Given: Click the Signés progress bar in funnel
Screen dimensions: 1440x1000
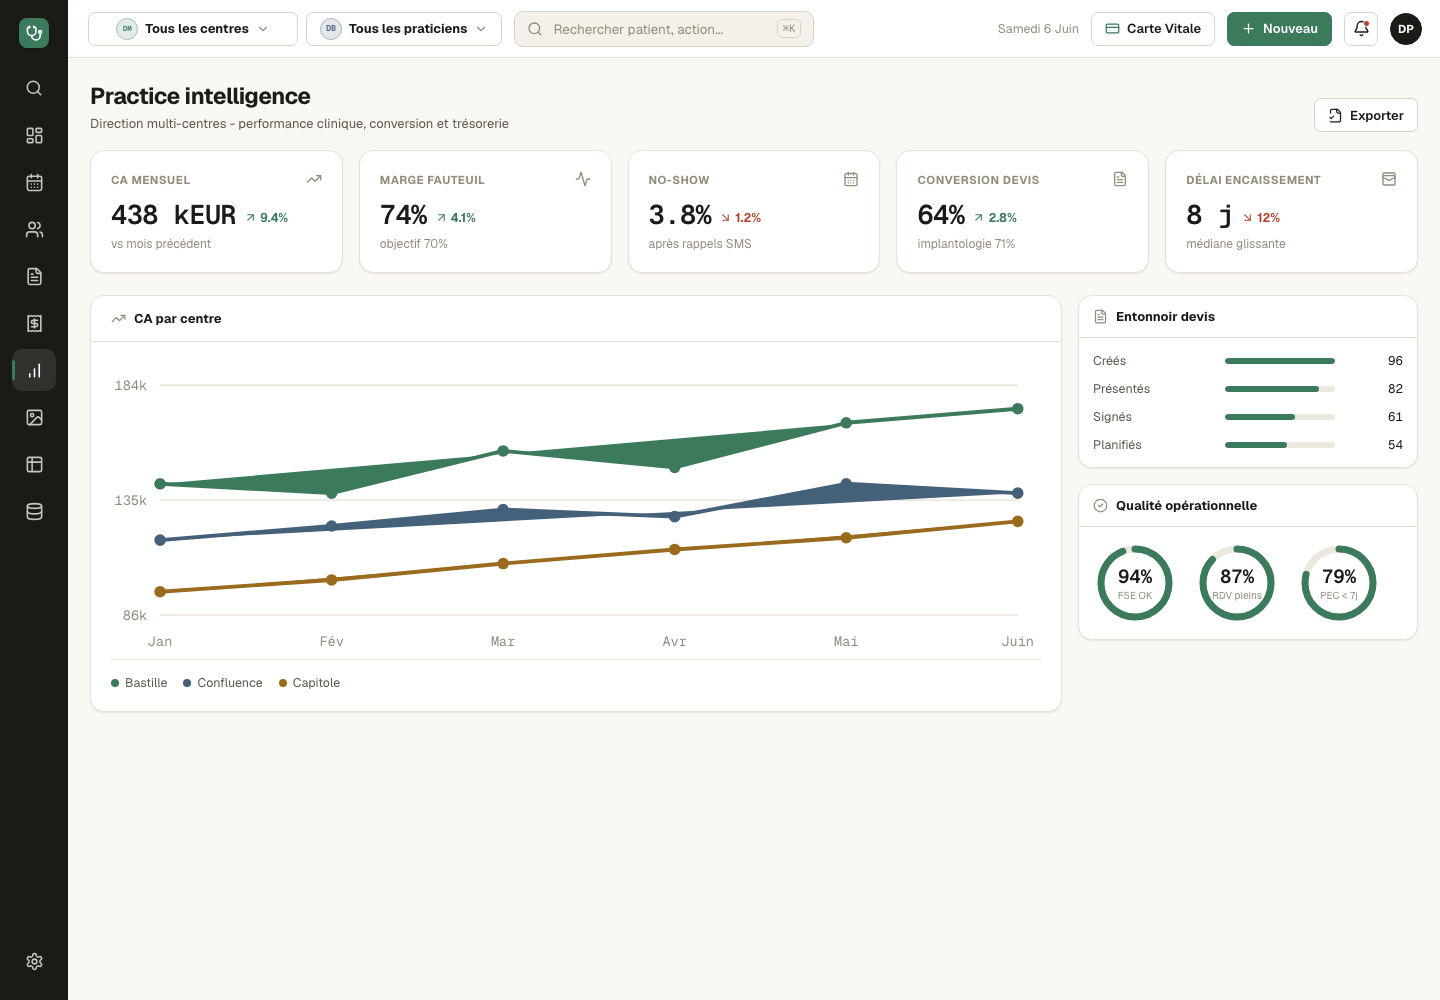Looking at the screenshot, I should [x=1280, y=417].
